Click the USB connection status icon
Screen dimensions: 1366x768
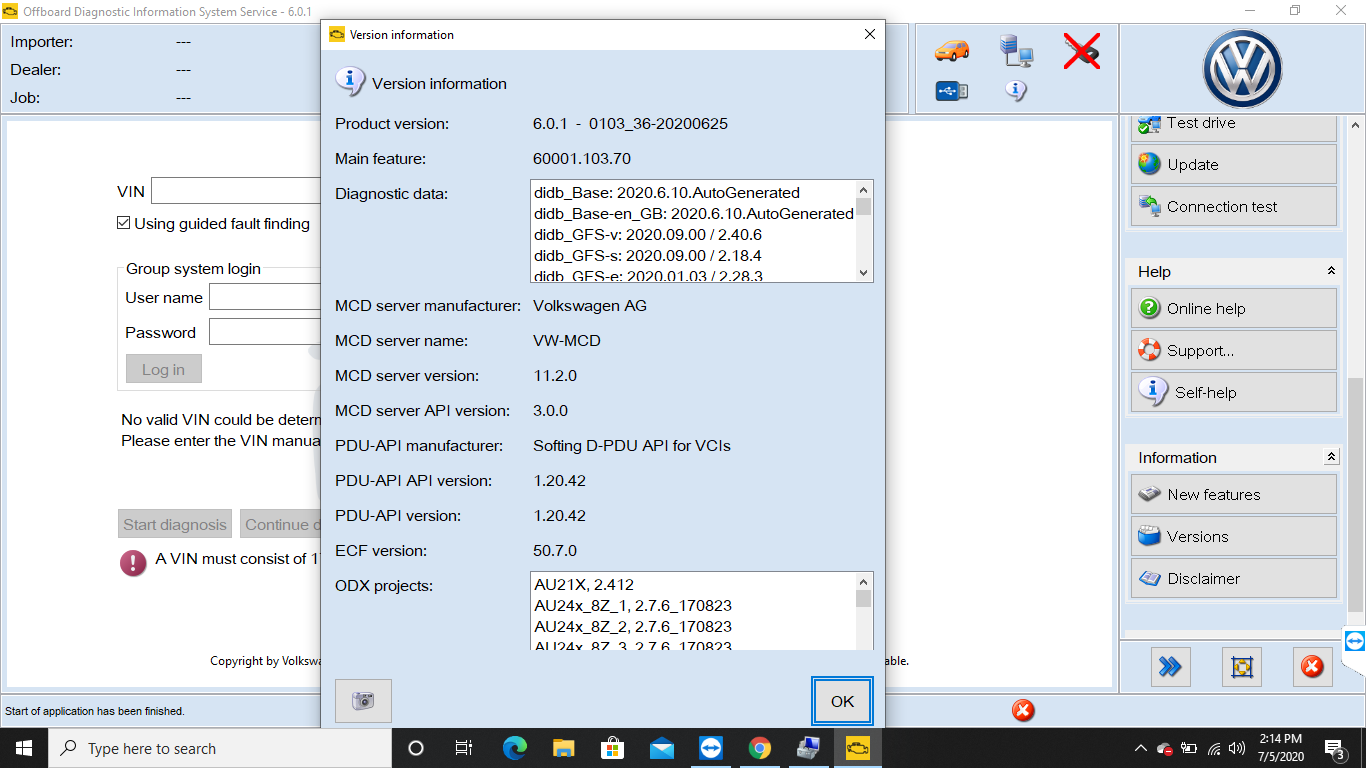click(x=952, y=91)
